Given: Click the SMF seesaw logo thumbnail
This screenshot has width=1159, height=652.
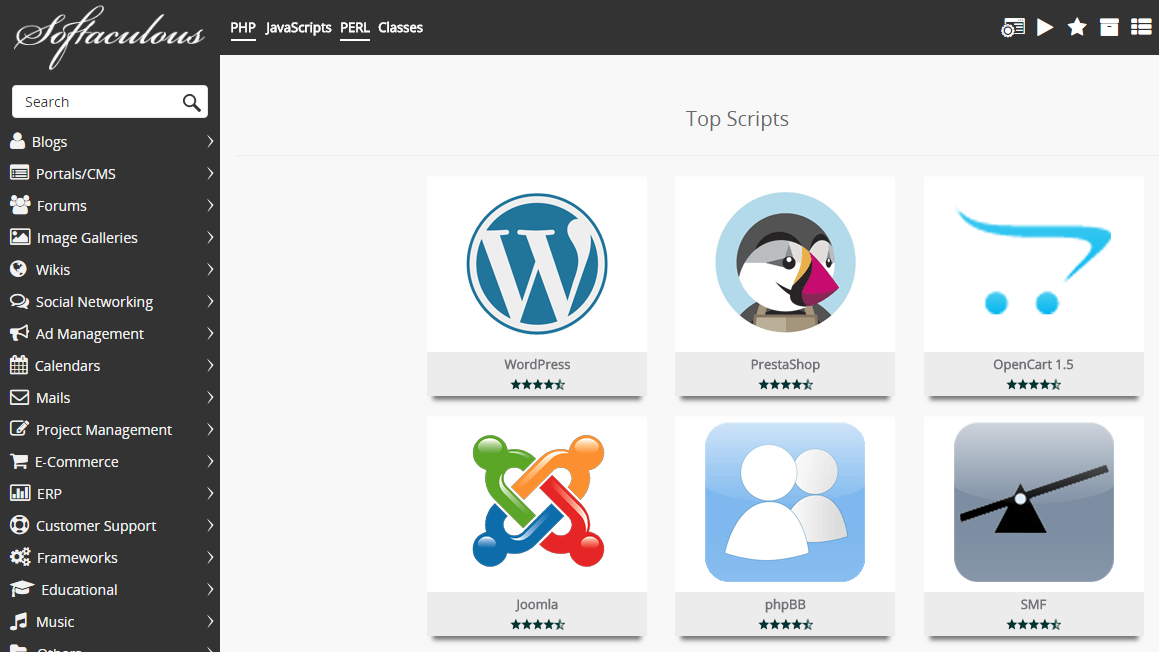Looking at the screenshot, I should coord(1033,502).
